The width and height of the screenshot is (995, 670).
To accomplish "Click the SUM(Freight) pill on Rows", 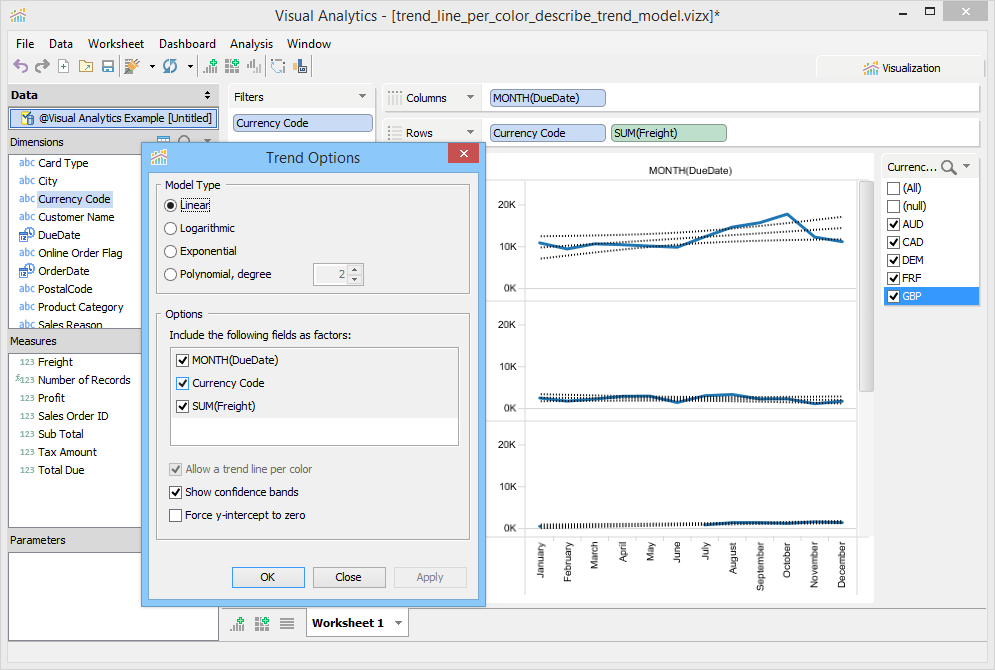I will click(x=669, y=133).
